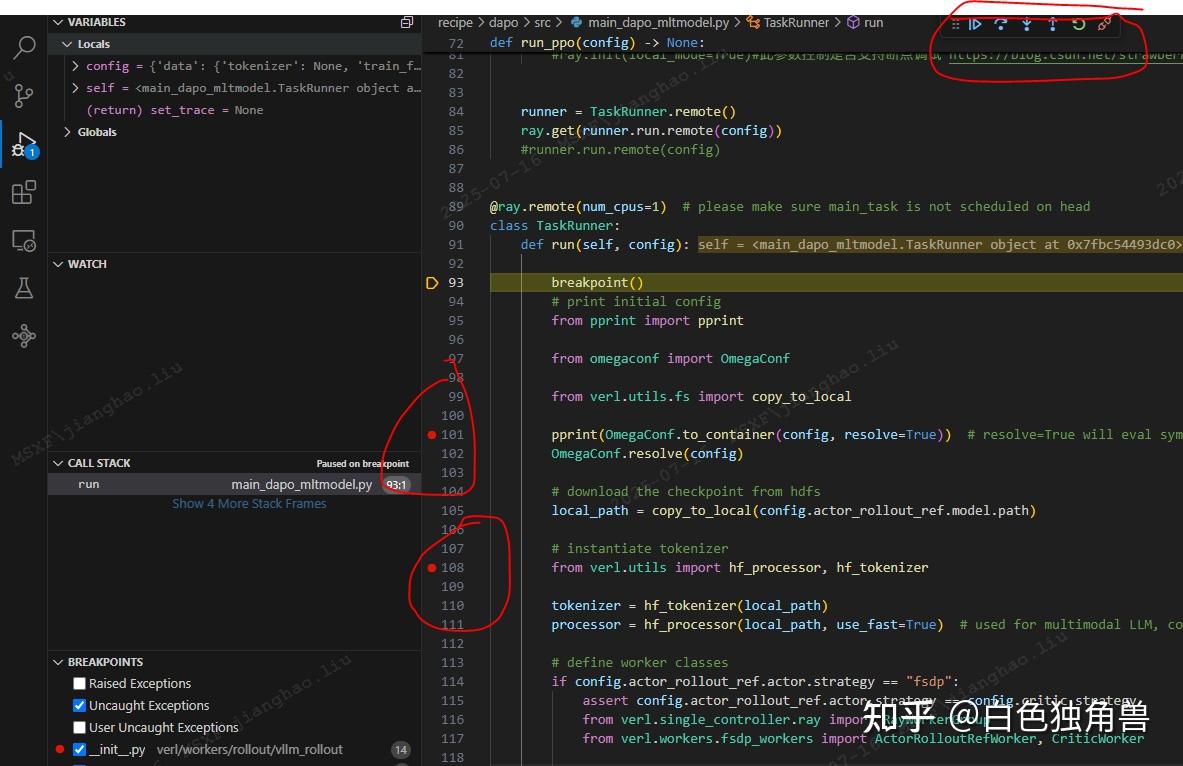Expand the Globals section
Screen dimensions: 1183x766
pos(67,131)
